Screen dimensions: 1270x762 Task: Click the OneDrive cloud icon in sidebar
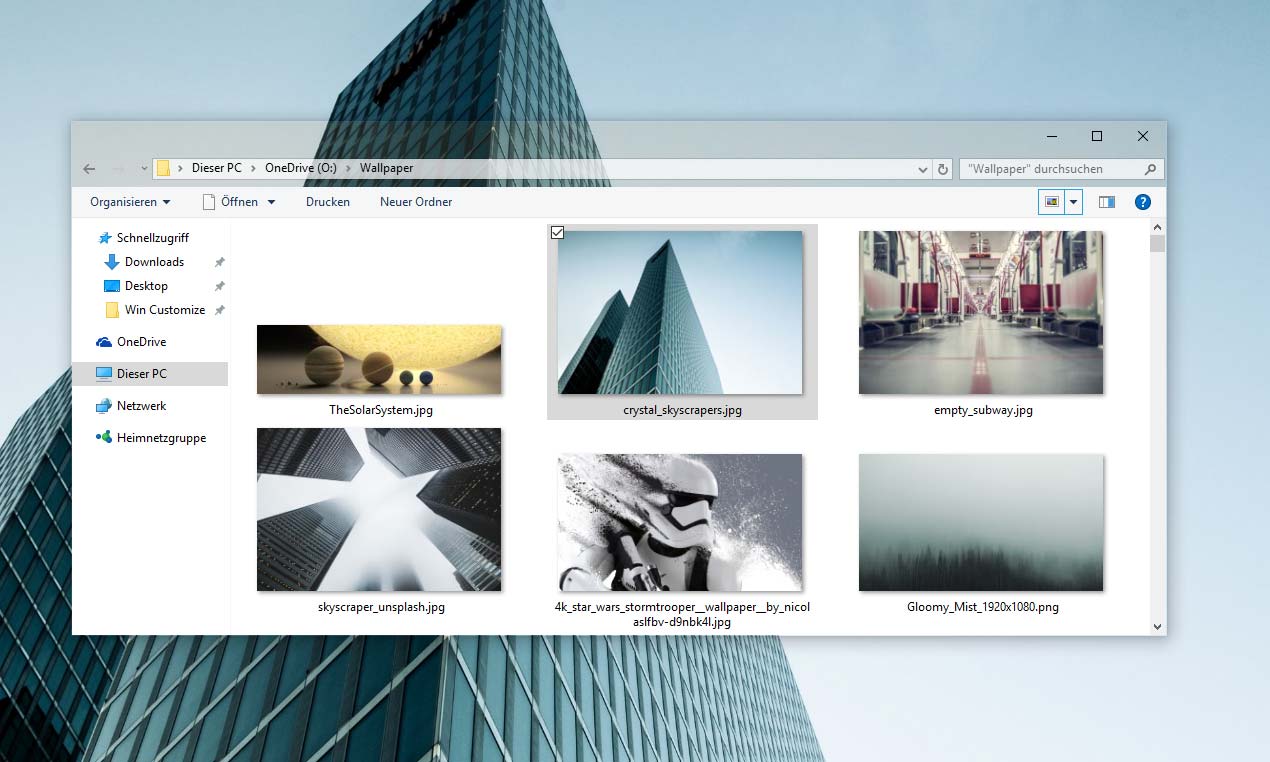tap(104, 342)
